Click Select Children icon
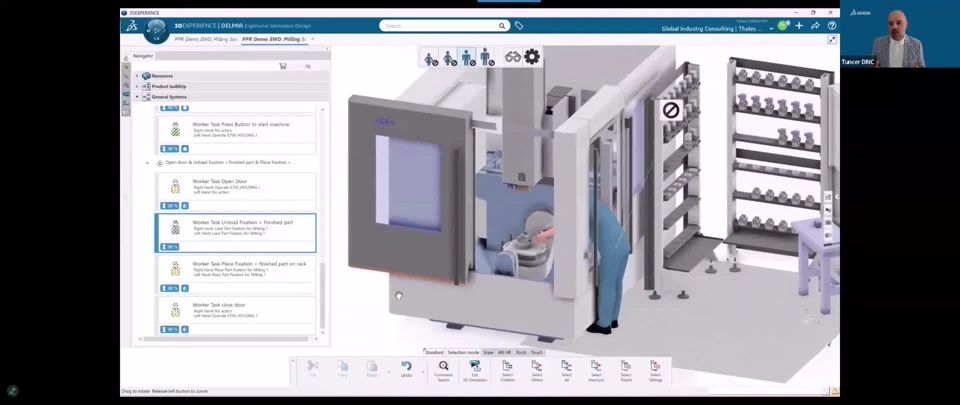 [x=507, y=369]
